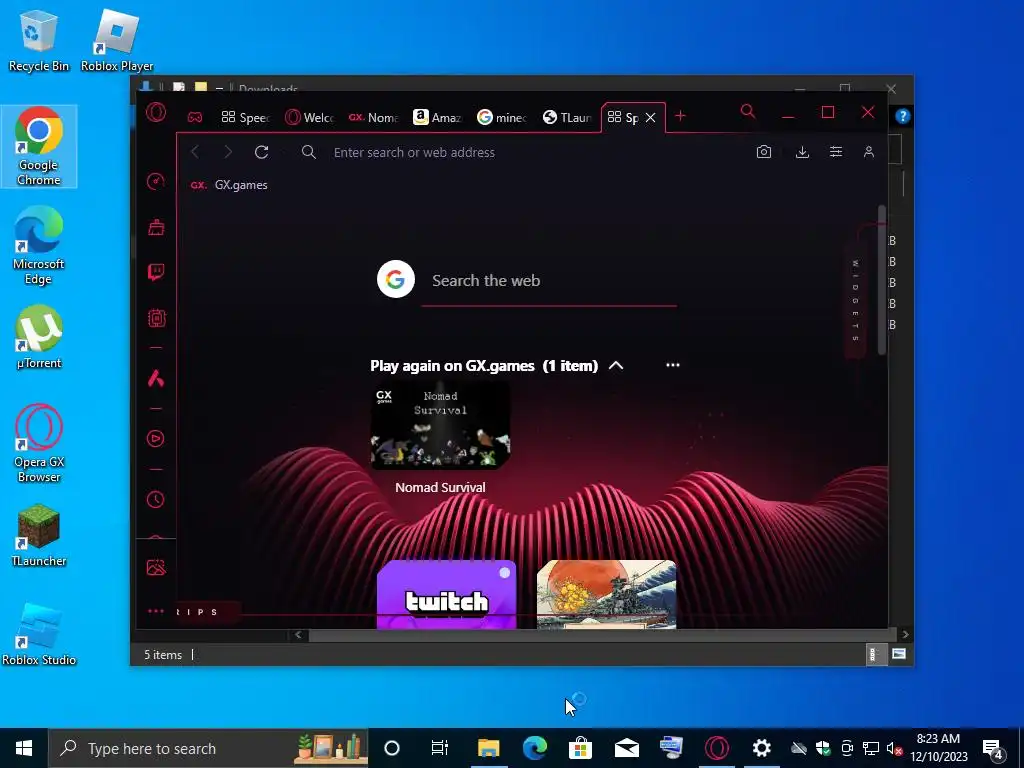1024x768 pixels.
Task: Open a new tab with plus icon
Action: (680, 116)
